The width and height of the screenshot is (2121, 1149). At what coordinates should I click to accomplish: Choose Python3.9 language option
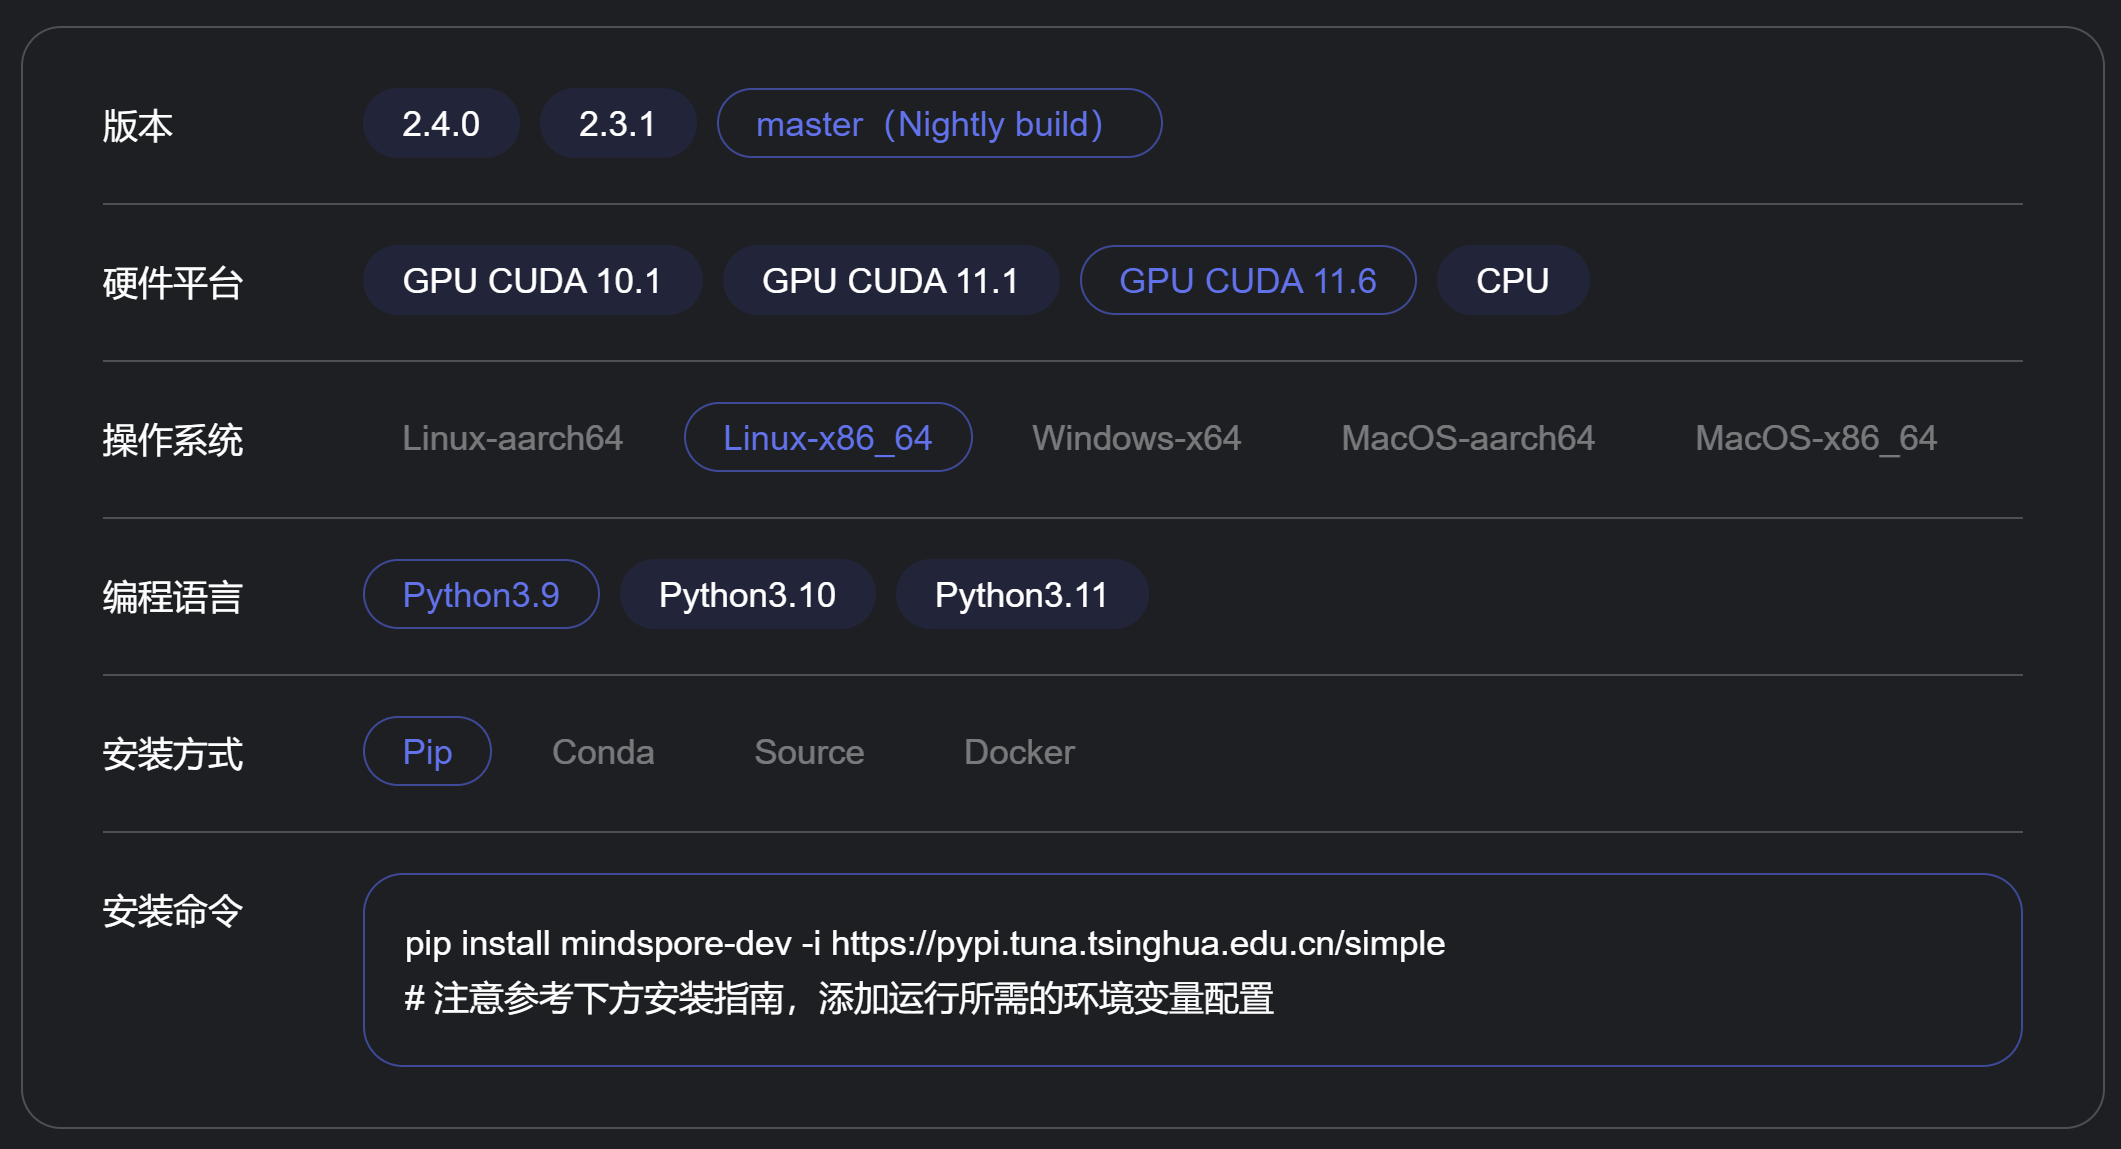481,595
